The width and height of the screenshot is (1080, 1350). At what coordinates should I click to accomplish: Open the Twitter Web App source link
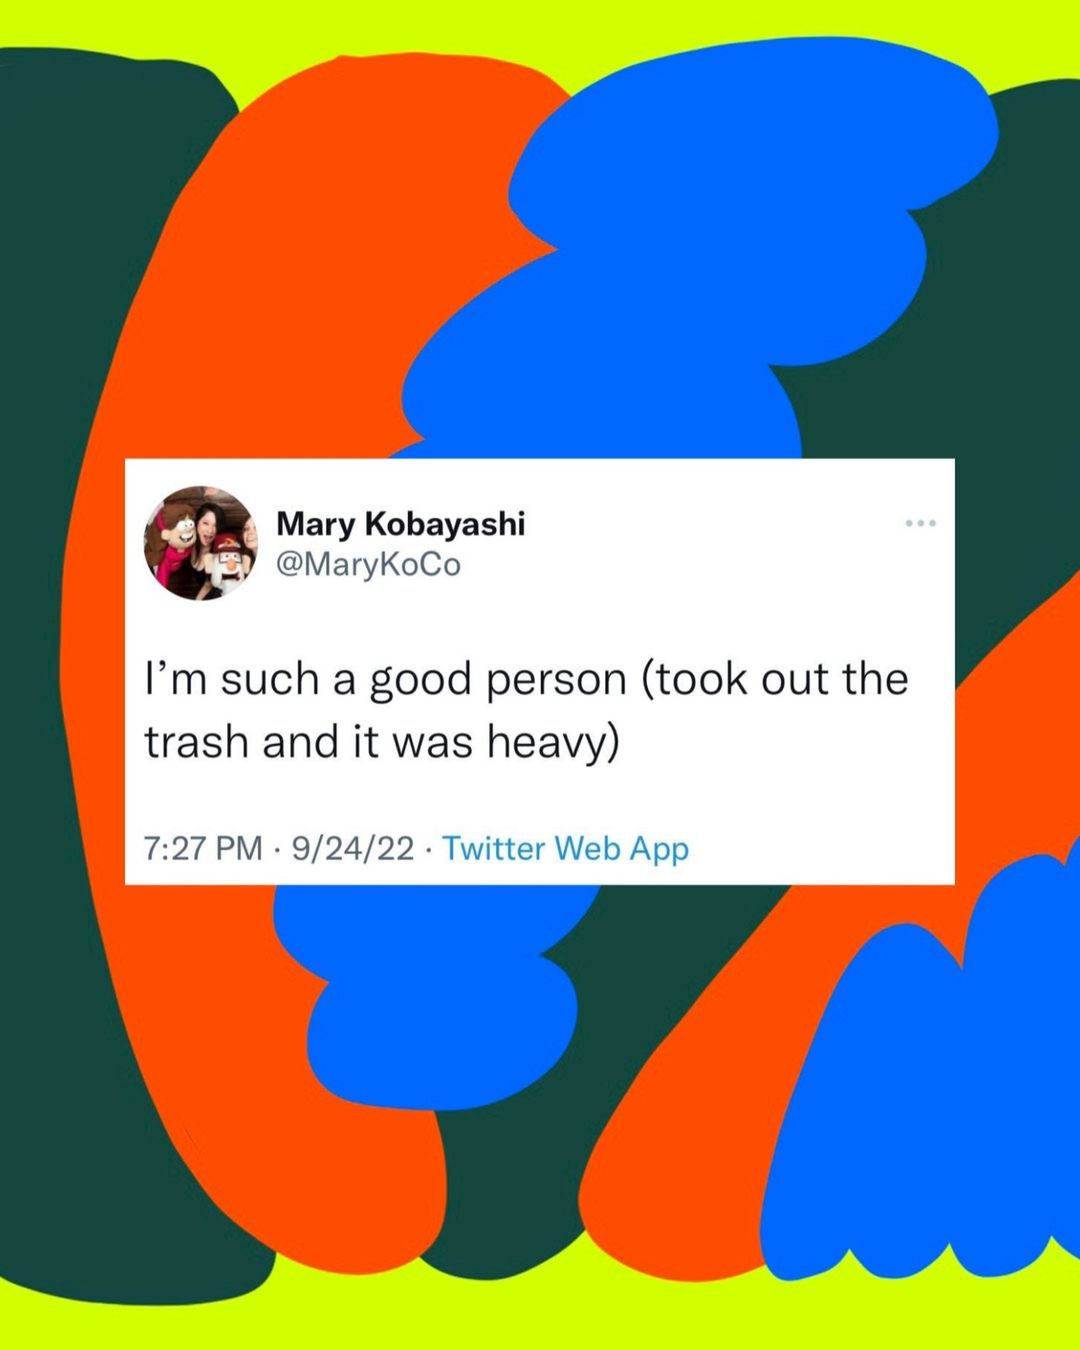click(x=566, y=848)
